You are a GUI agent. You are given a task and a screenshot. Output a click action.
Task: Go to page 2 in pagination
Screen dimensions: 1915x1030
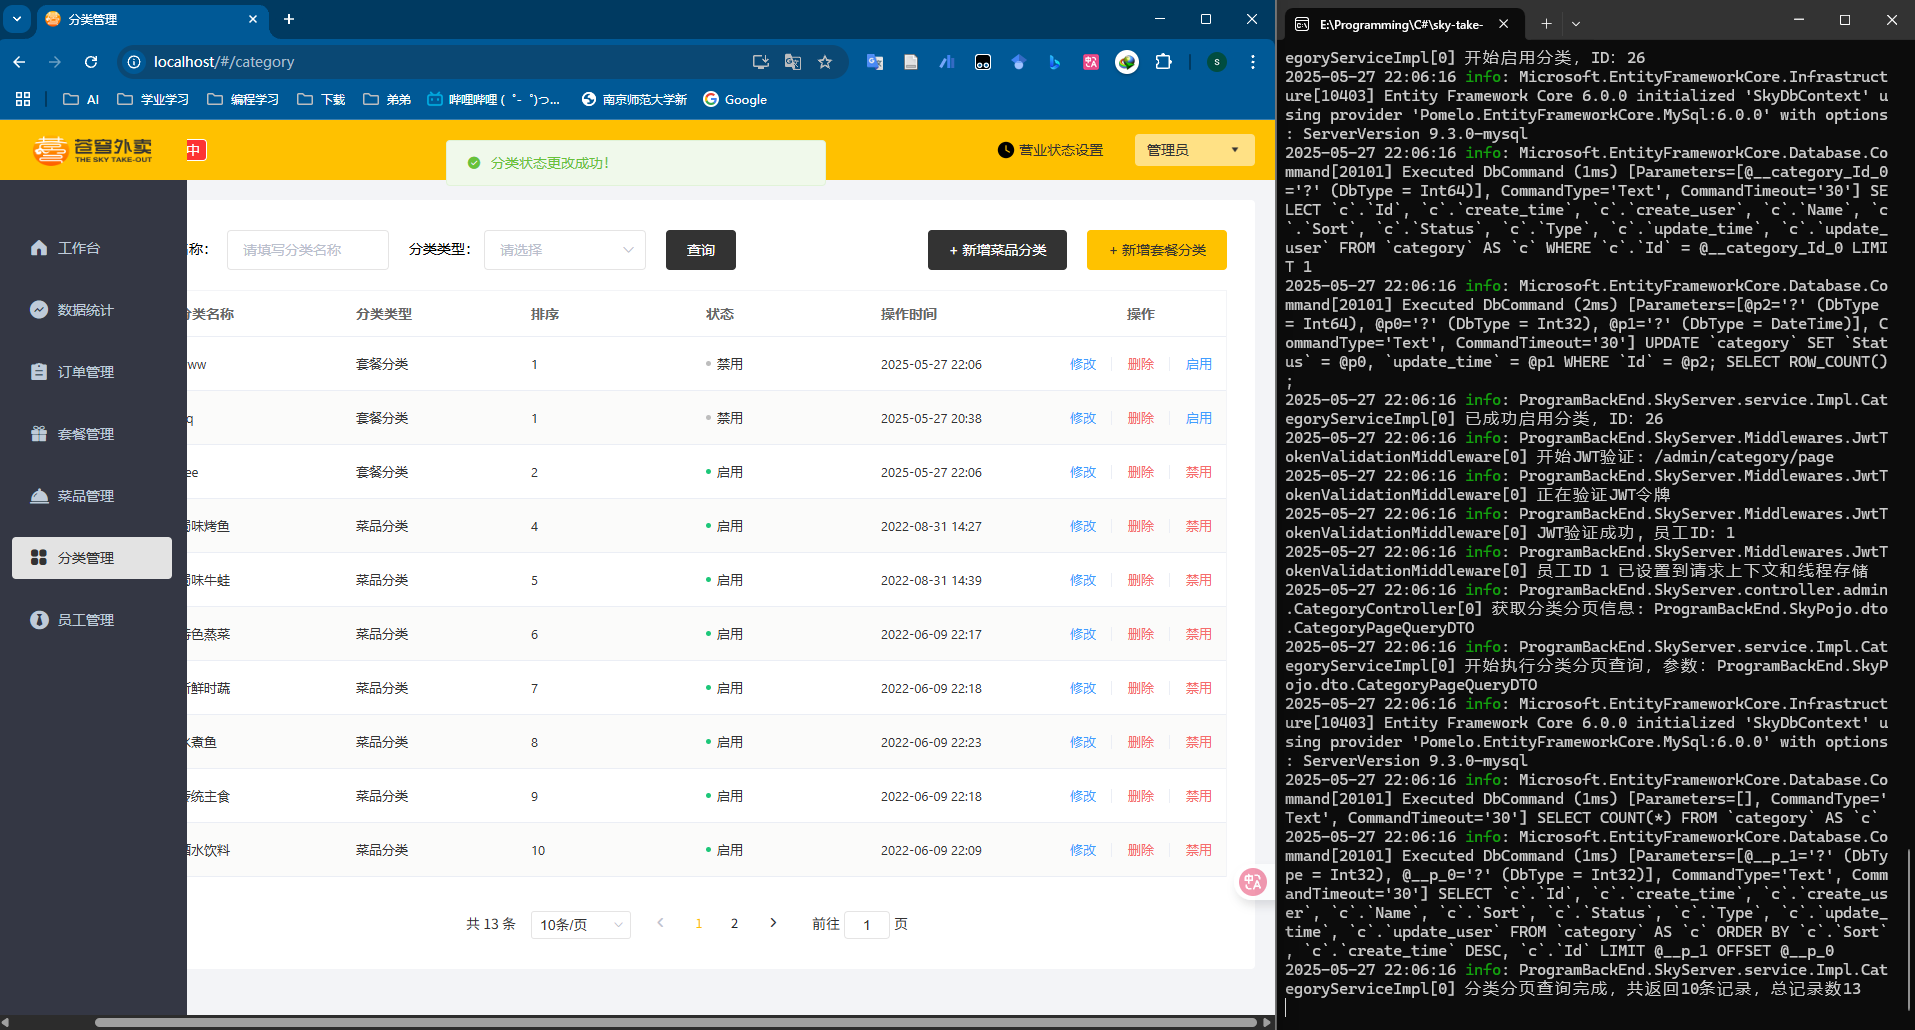tap(734, 924)
